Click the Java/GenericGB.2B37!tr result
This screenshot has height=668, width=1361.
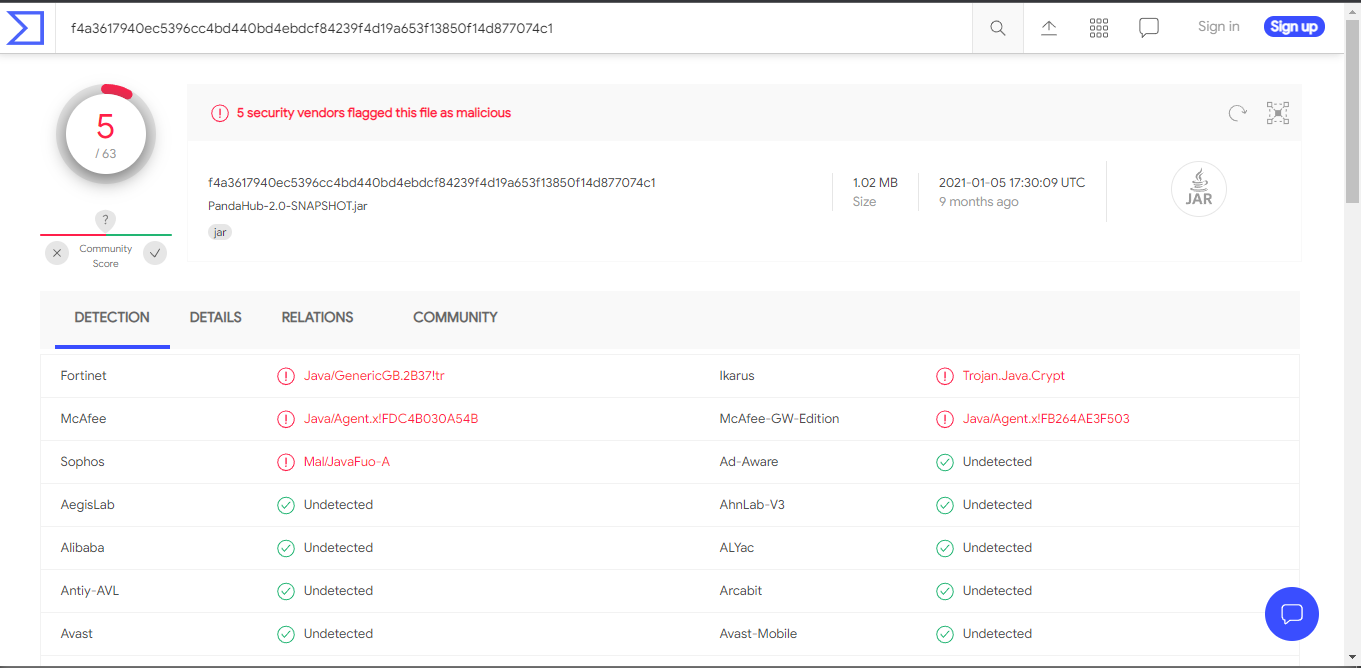tap(374, 376)
